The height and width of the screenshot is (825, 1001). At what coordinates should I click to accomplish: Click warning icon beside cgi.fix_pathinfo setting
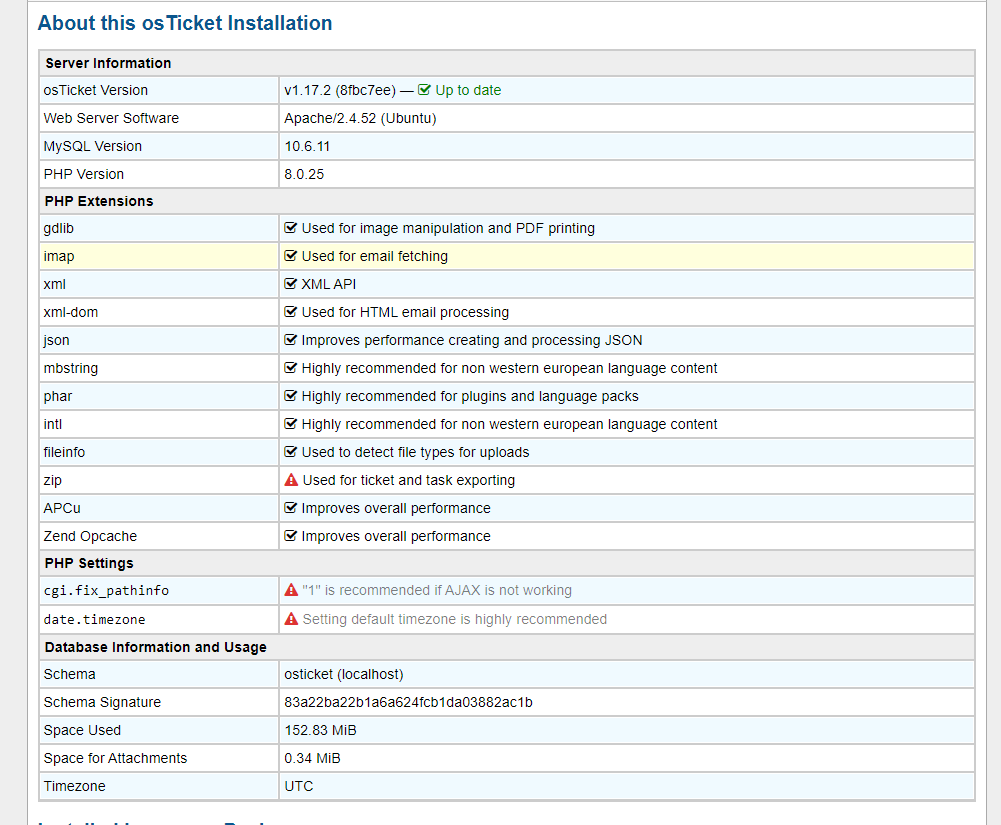coord(291,590)
